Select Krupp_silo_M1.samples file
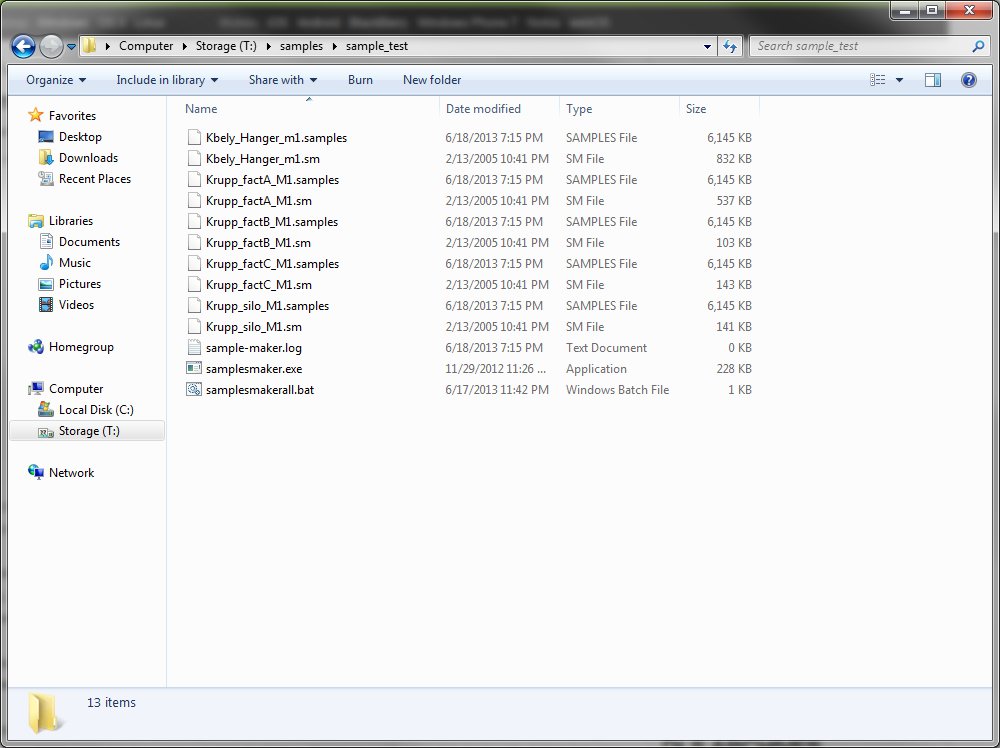 [267, 306]
